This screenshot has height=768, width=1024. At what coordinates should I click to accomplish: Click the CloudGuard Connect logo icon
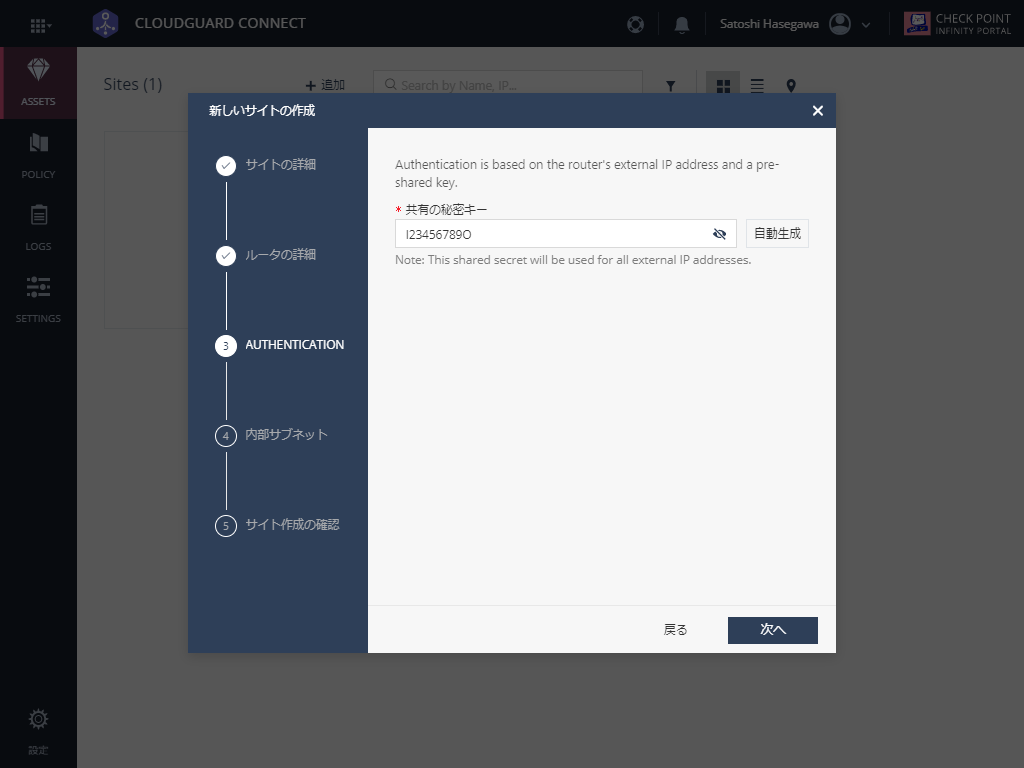(x=105, y=24)
